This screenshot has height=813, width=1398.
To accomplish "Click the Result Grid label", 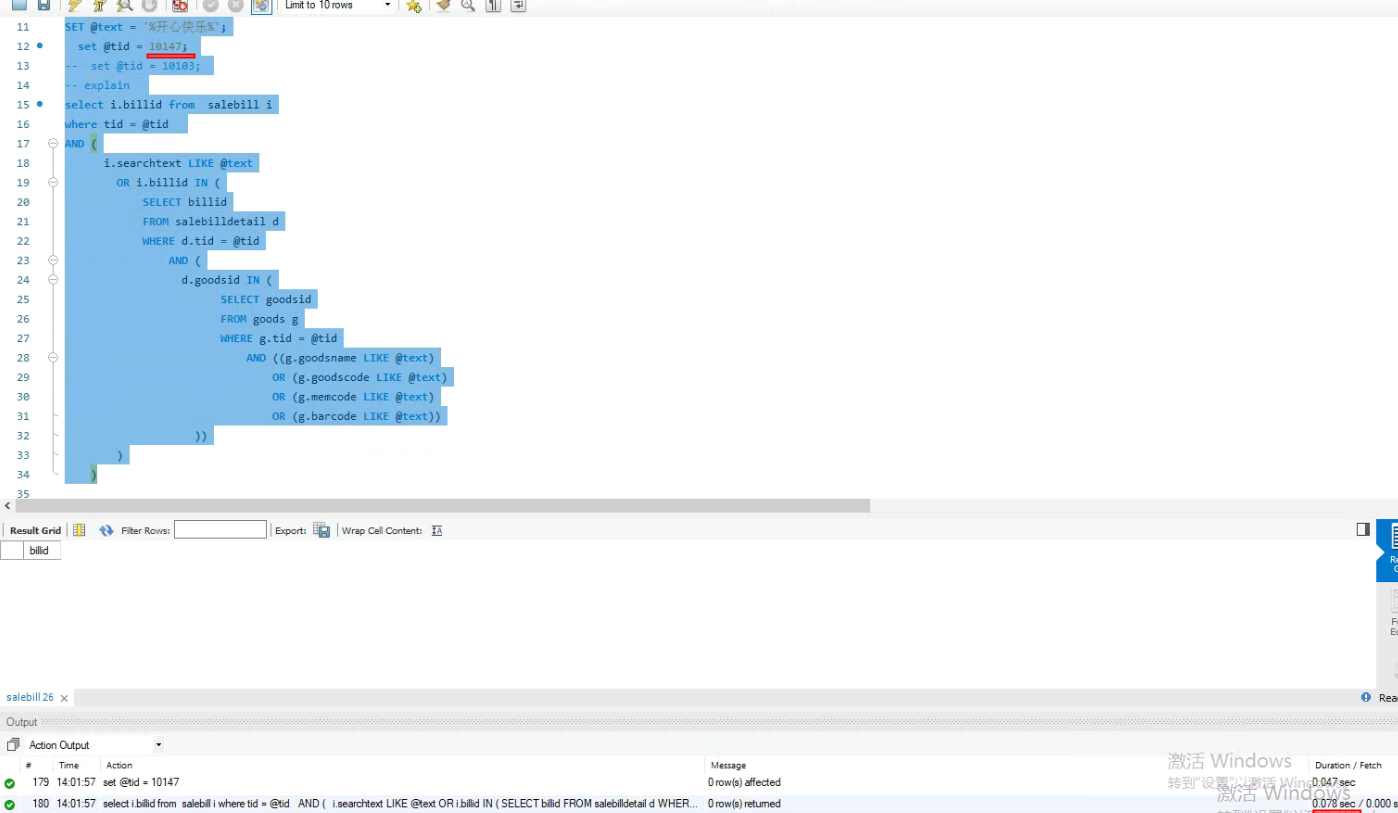I will click(x=35, y=530).
